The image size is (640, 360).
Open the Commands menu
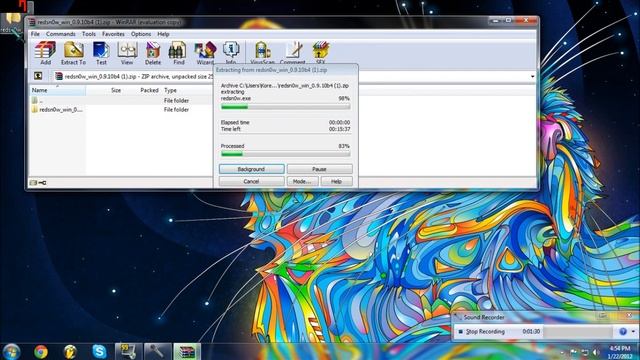pos(60,34)
